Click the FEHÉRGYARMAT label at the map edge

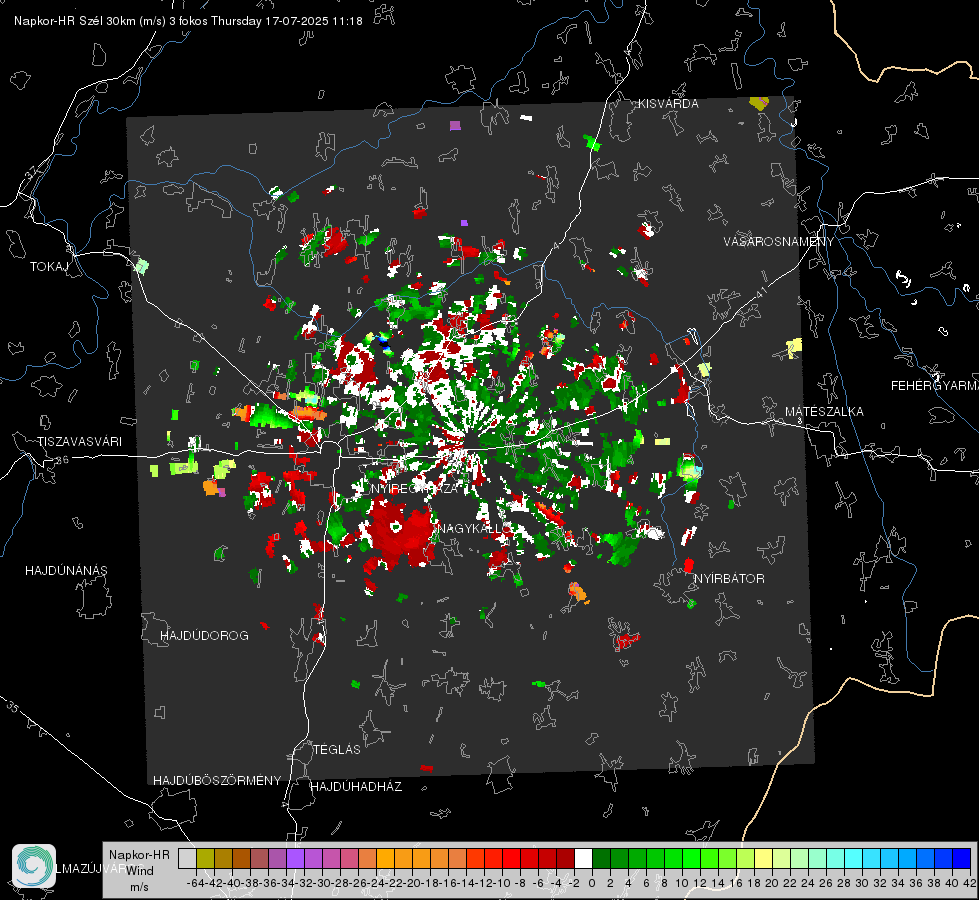point(934,386)
